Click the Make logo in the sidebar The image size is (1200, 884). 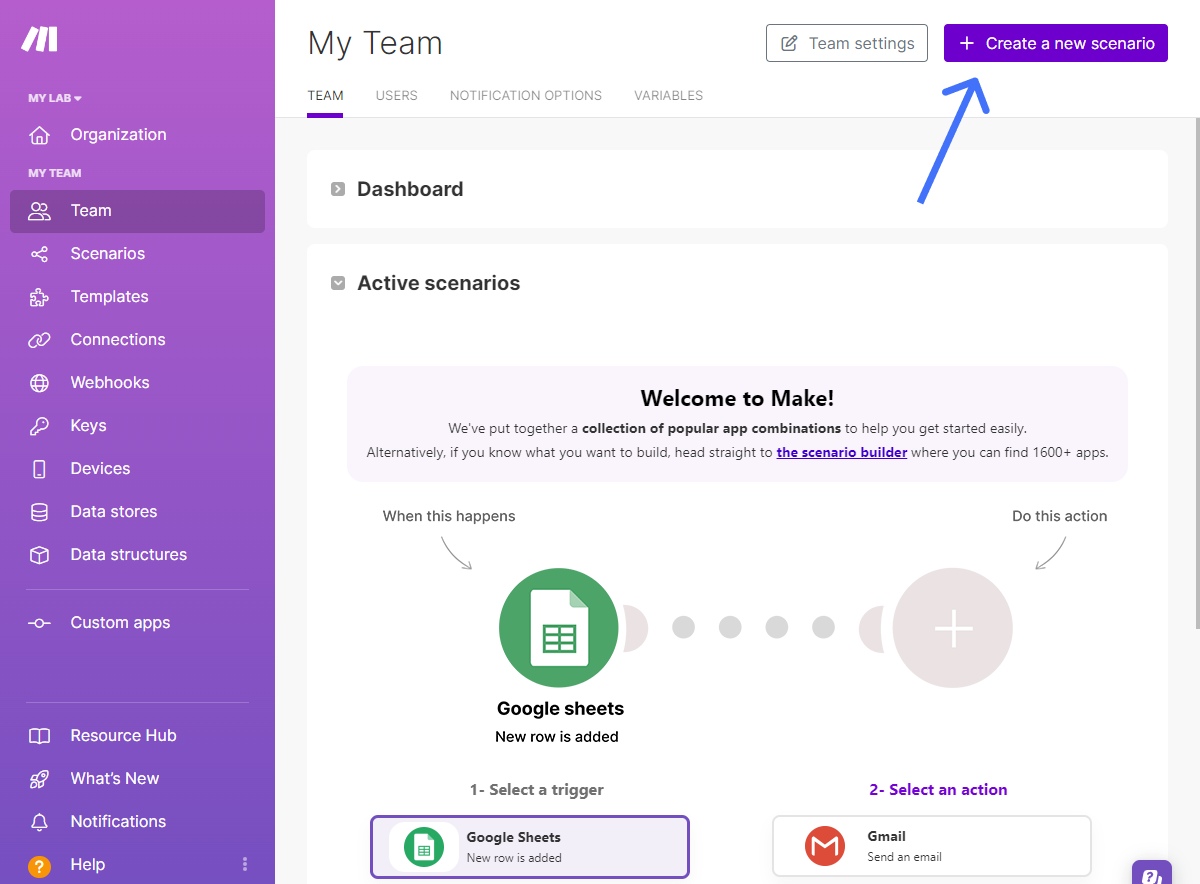40,39
